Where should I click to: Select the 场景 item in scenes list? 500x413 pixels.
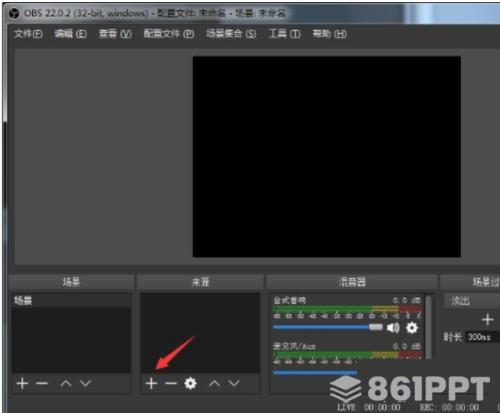click(x=71, y=300)
